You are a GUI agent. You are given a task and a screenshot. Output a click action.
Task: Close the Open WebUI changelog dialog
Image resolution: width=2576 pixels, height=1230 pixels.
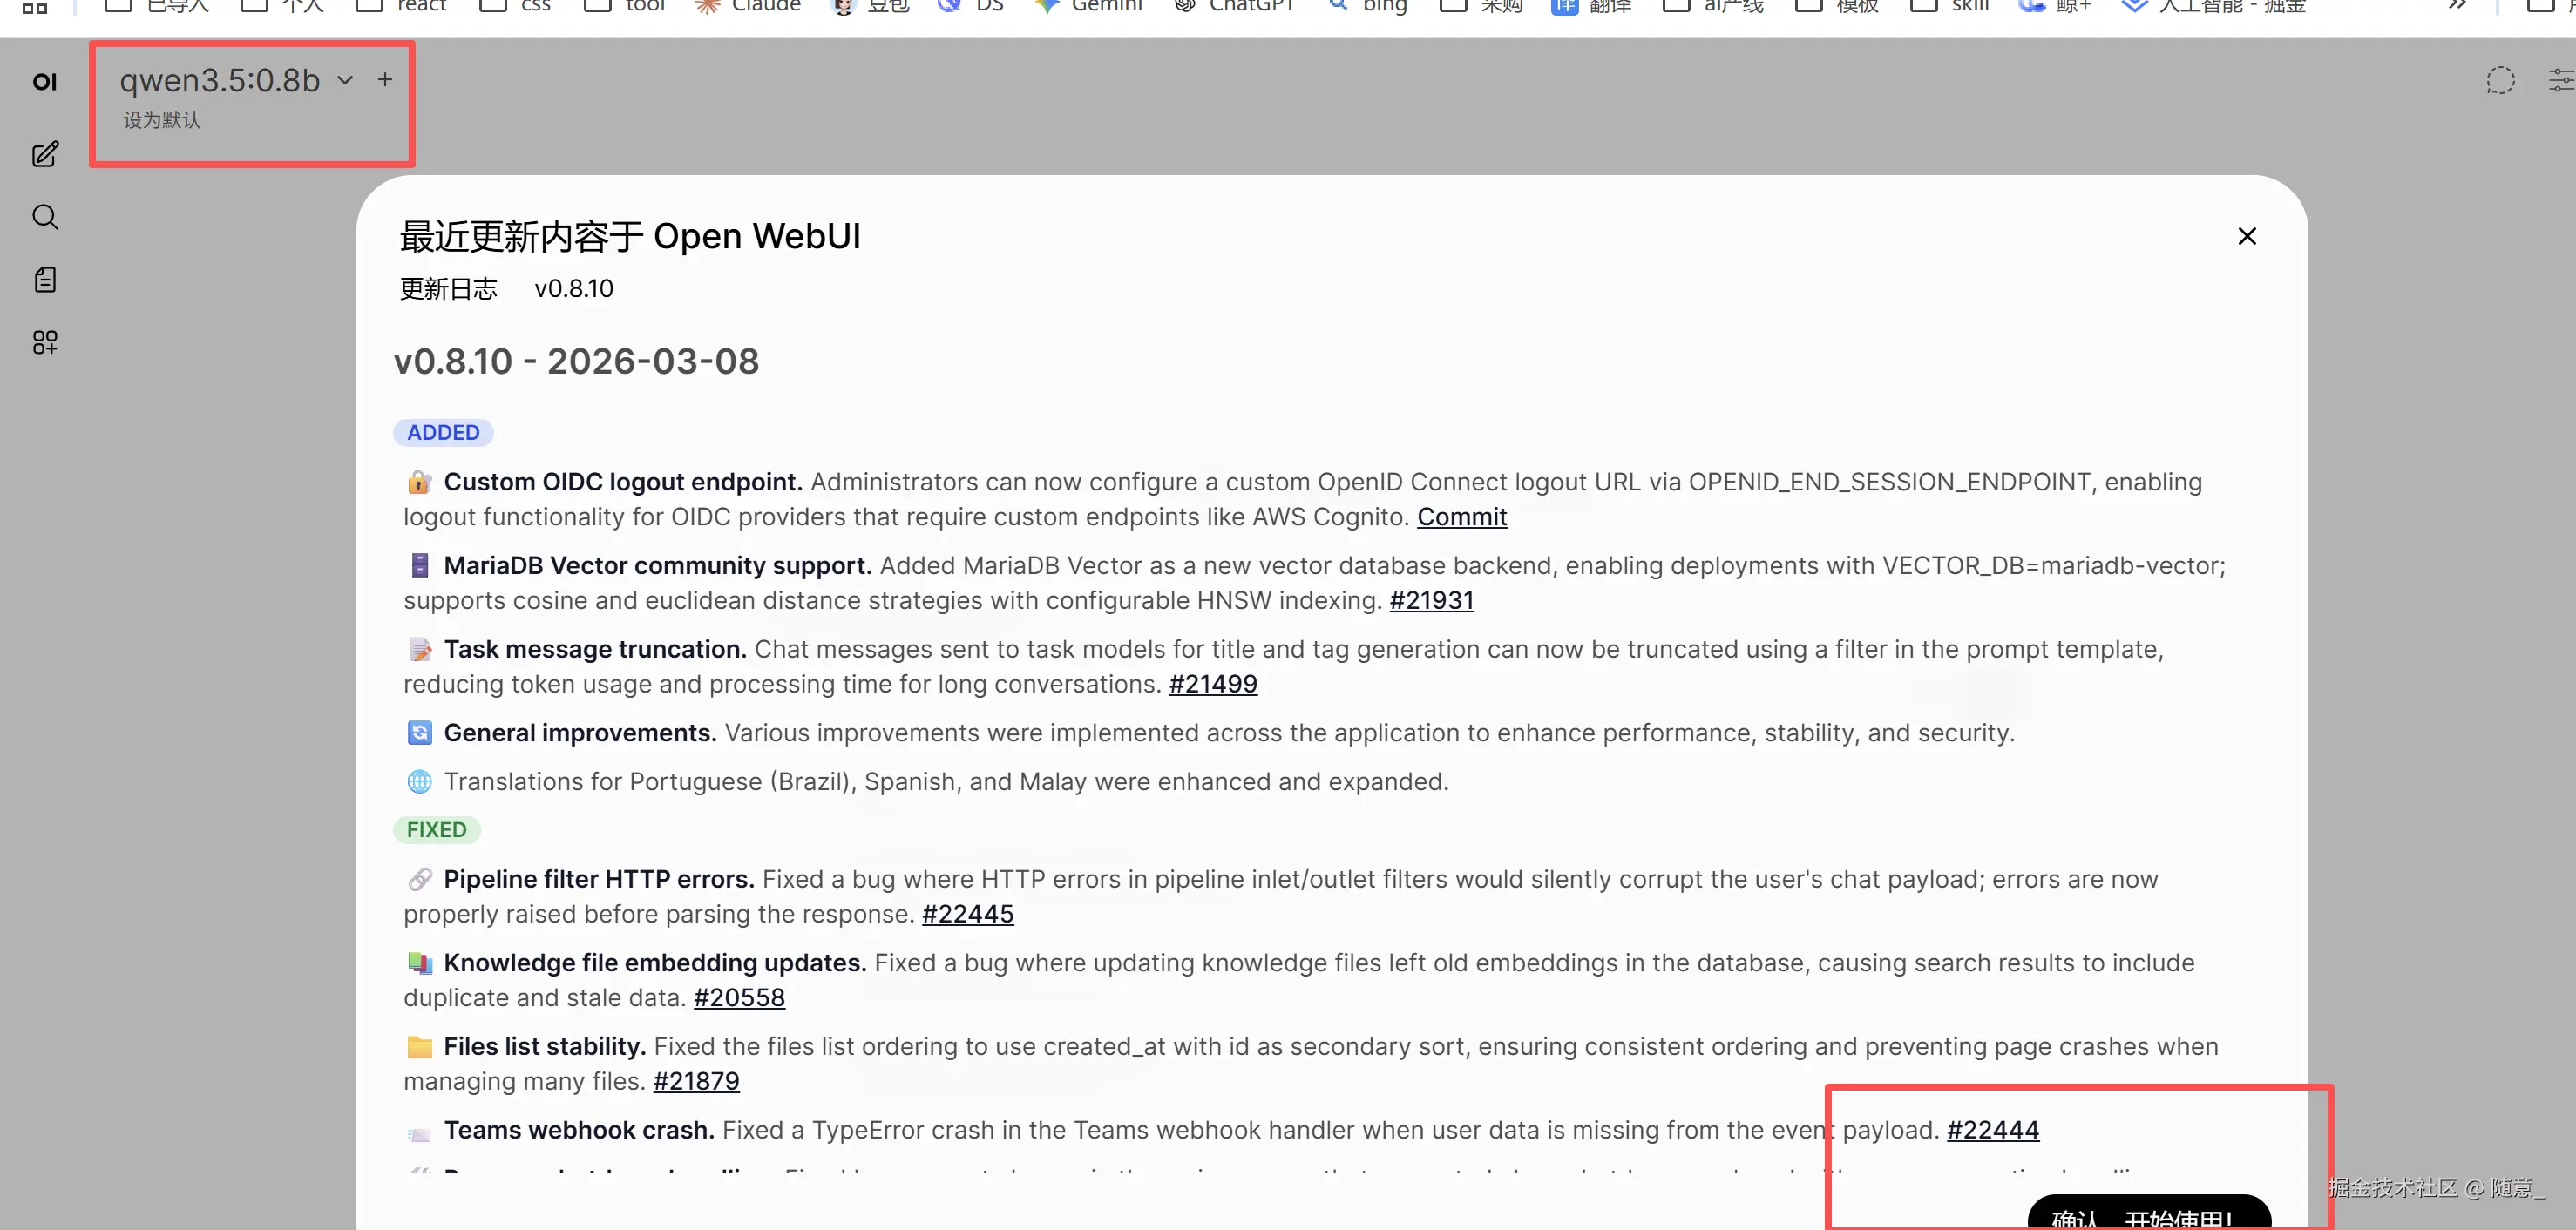pos(2247,237)
